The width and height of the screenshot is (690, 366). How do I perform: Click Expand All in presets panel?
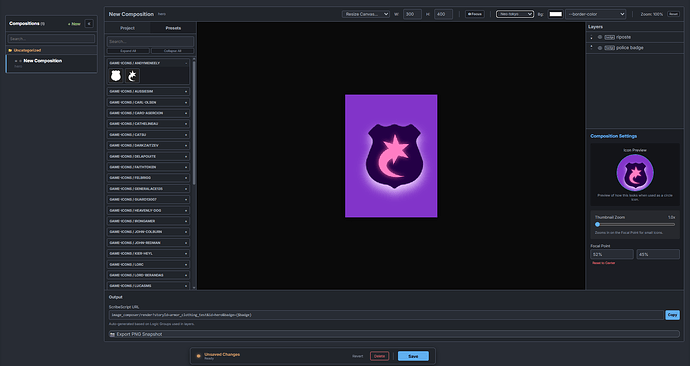(x=128, y=51)
